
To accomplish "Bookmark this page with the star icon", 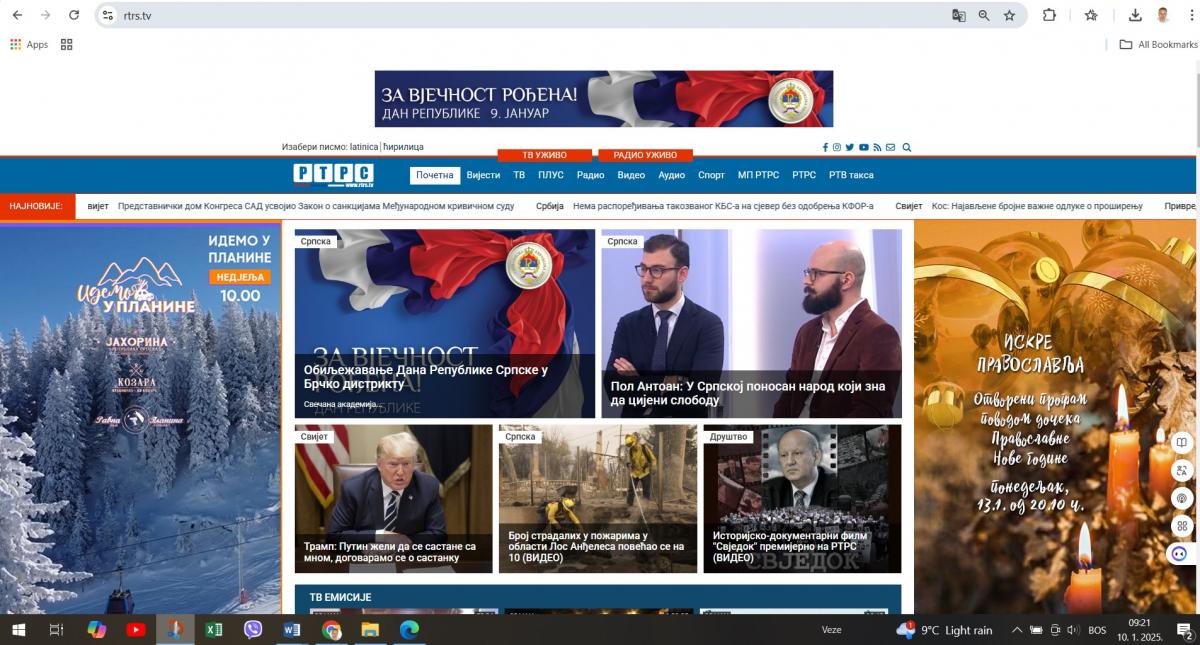I will [x=1009, y=15].
